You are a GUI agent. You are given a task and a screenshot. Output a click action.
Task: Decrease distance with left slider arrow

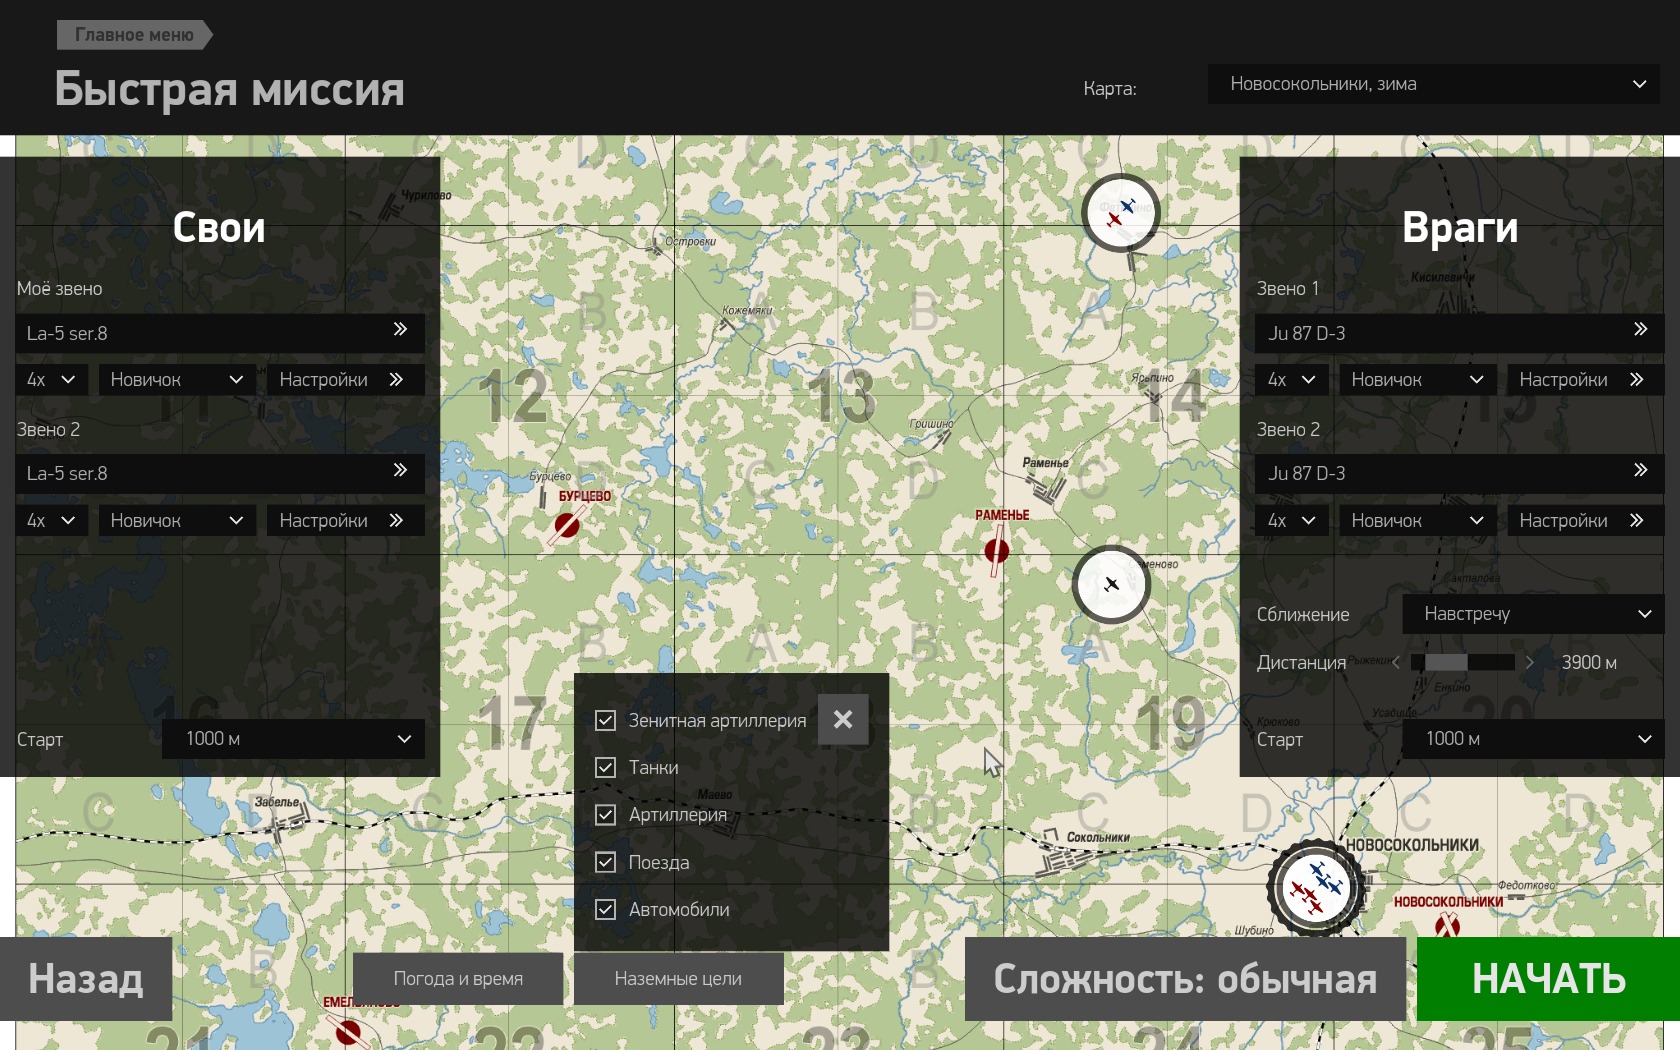point(1396,662)
